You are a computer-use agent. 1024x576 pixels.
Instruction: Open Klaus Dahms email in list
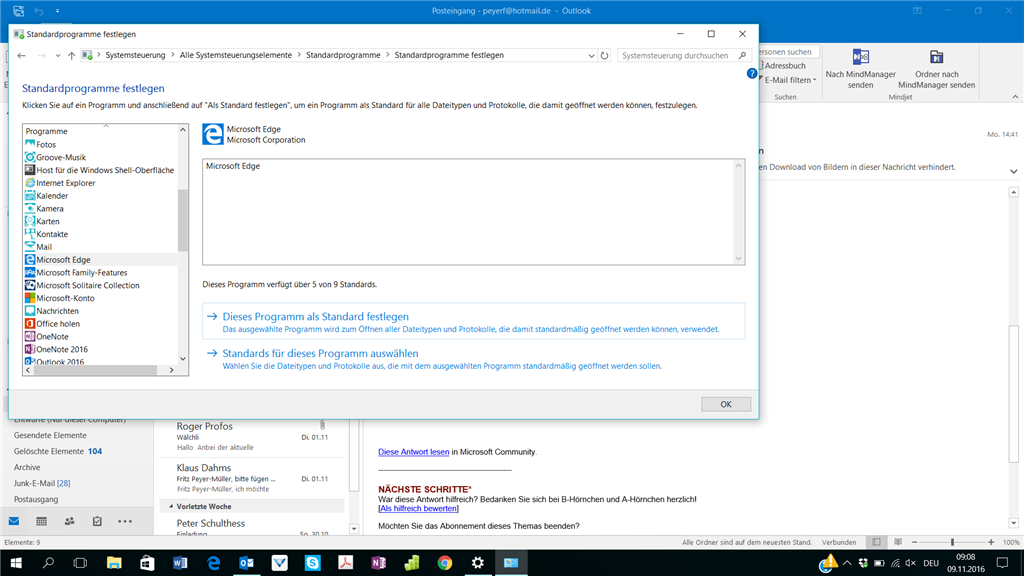tap(252, 478)
